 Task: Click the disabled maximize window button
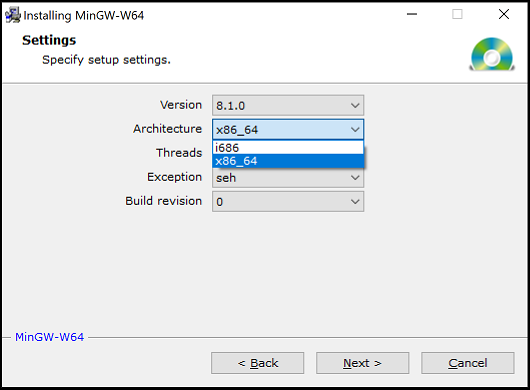click(457, 14)
